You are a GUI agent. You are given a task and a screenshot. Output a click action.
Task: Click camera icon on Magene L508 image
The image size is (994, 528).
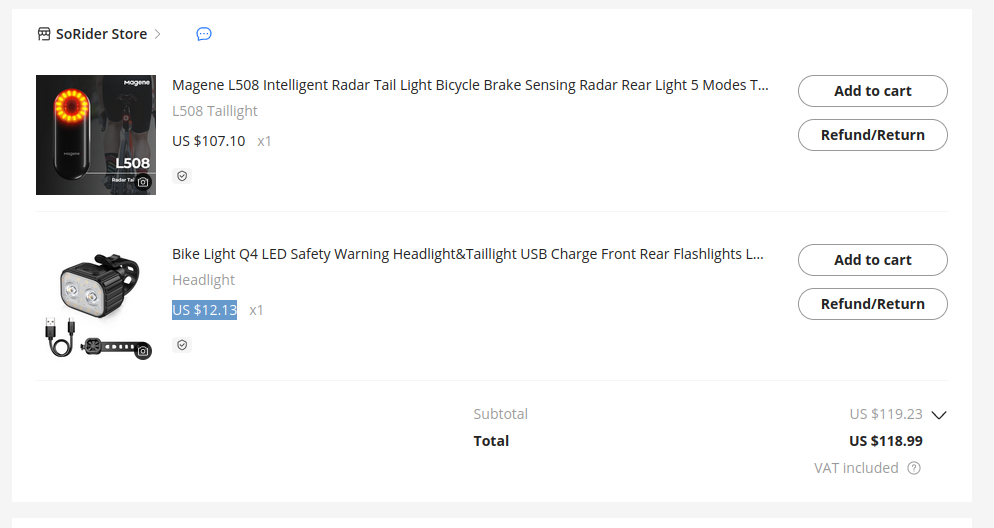(x=143, y=182)
